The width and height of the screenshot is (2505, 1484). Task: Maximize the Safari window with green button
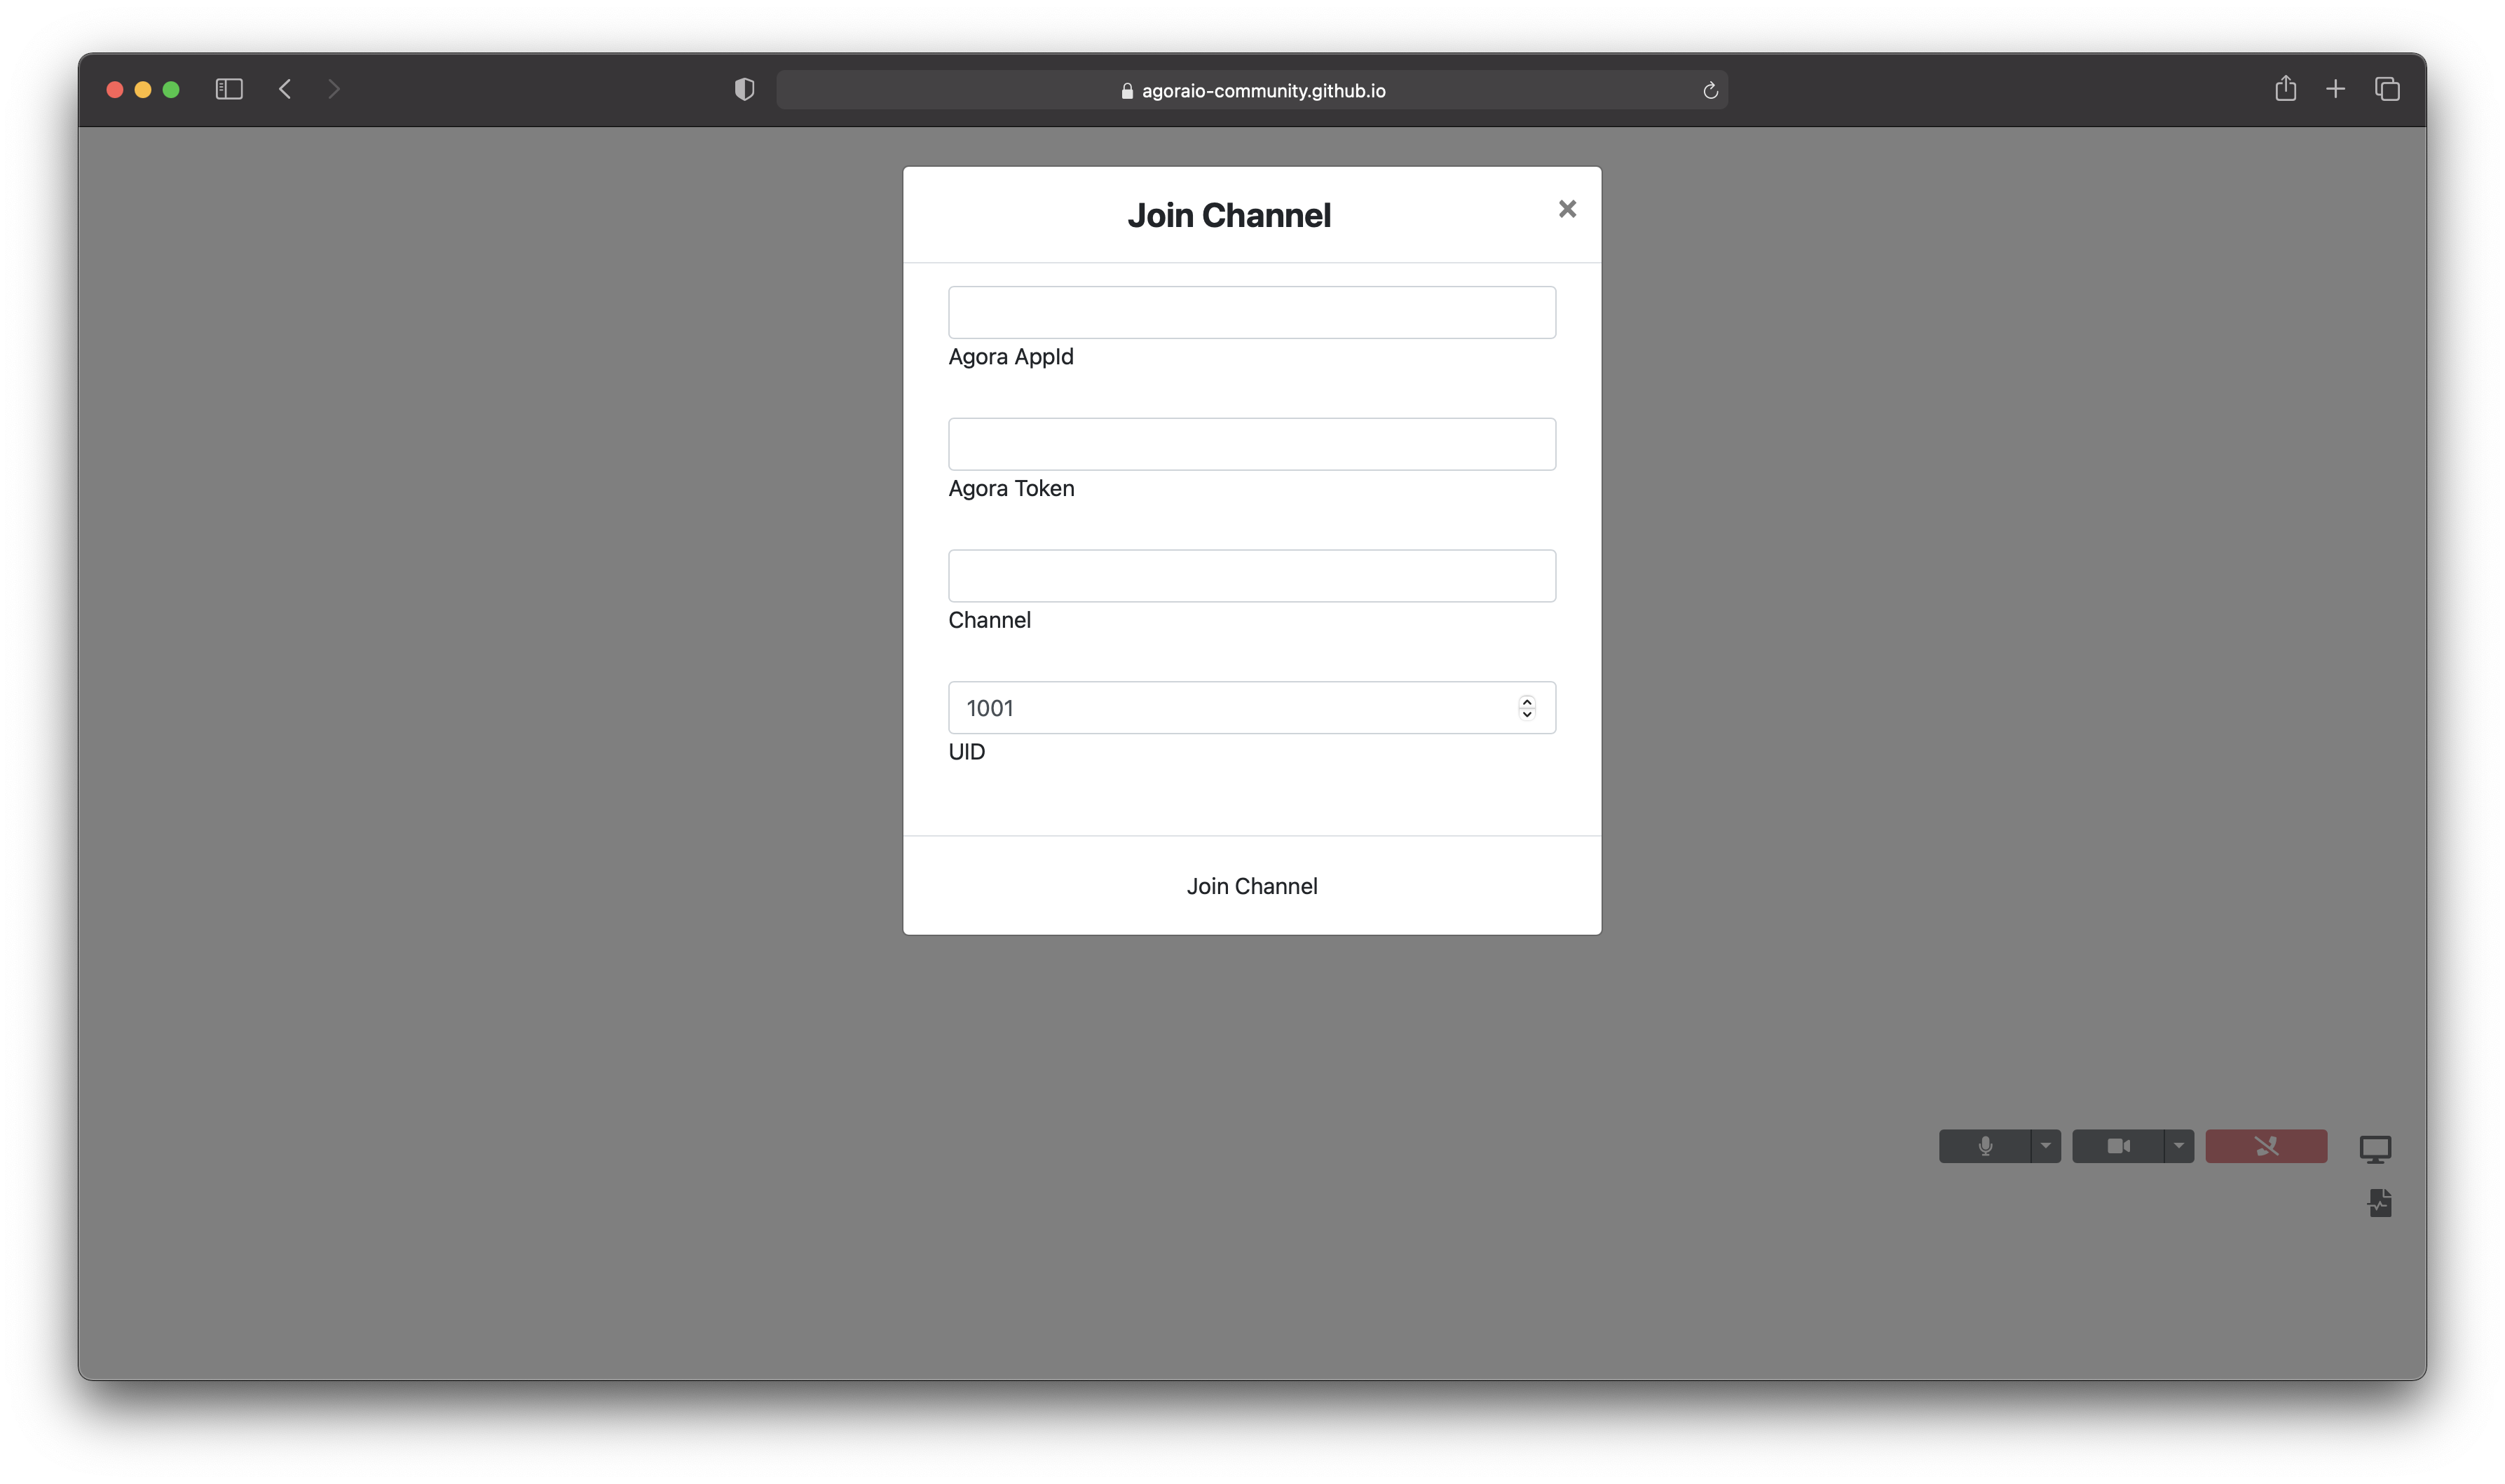[171, 90]
